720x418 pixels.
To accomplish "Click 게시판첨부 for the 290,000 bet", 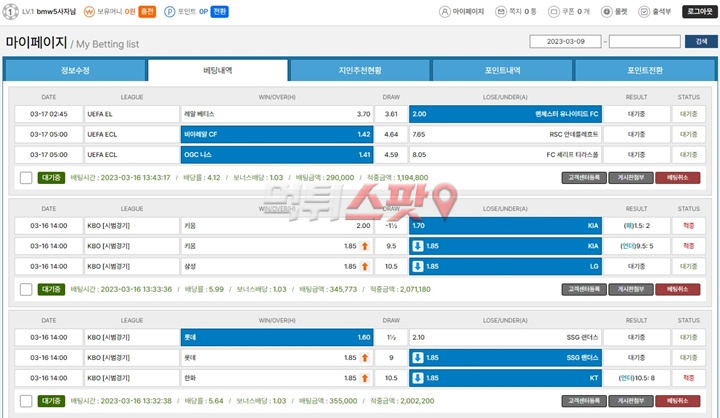I will tap(631, 178).
